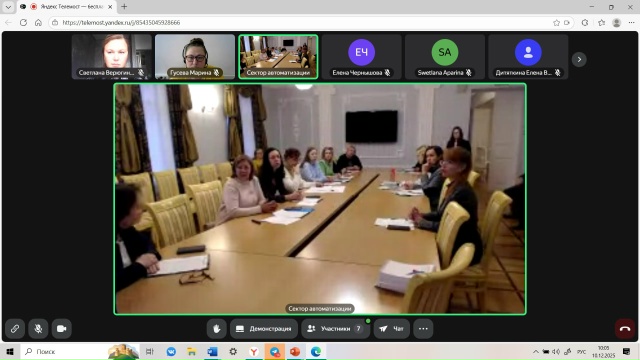Open the Участники participants panel
640x360 pixels.
click(x=336, y=329)
